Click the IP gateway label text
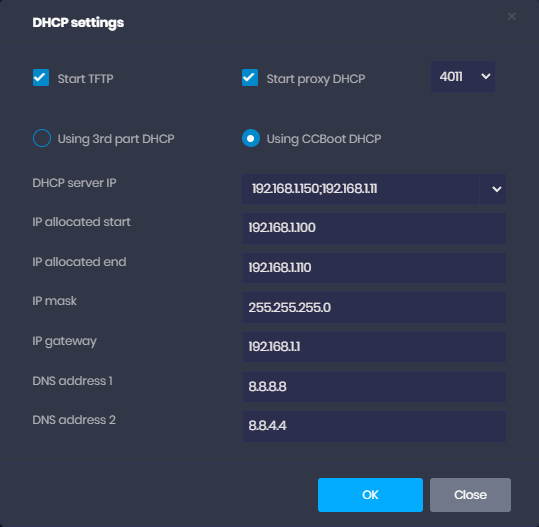 [64, 341]
